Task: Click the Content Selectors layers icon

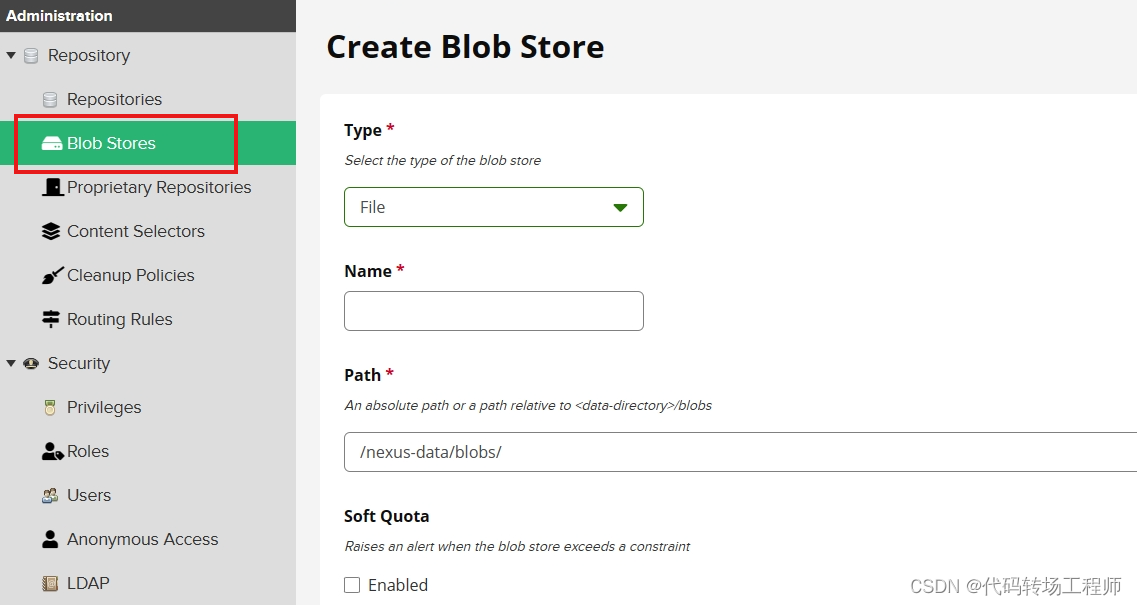Action: click(x=50, y=231)
